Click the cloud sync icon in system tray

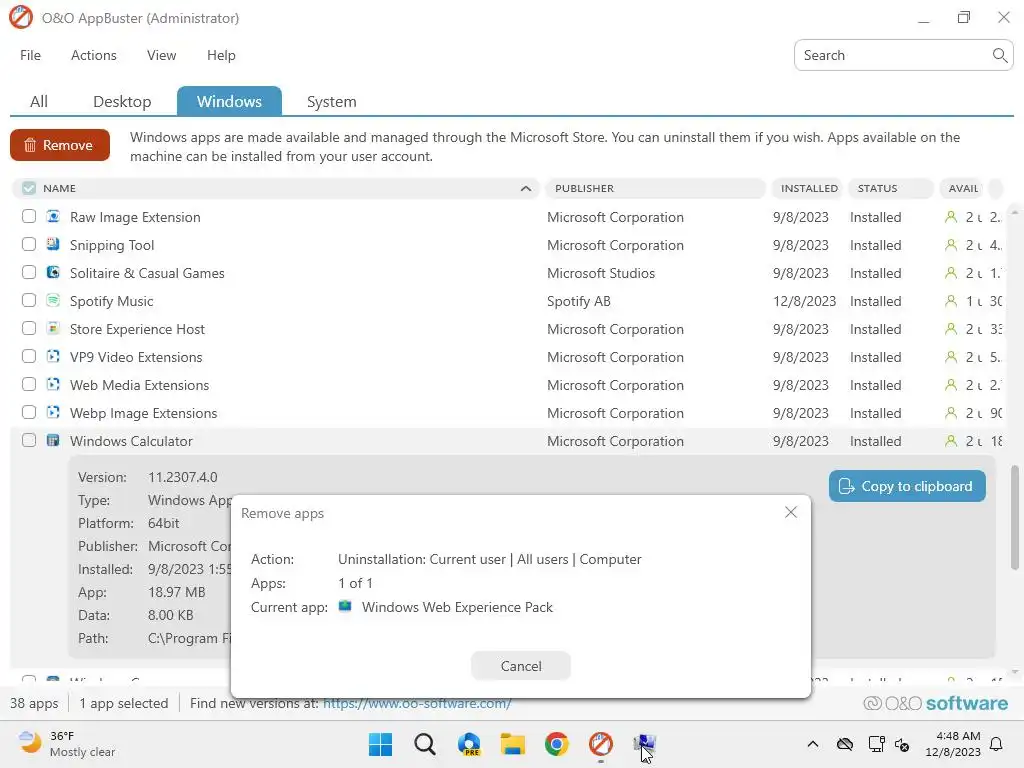tap(845, 744)
